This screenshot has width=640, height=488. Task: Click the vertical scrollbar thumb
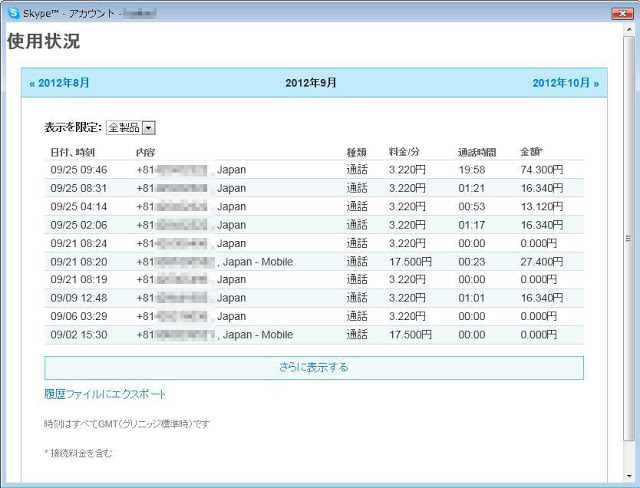coord(627,240)
